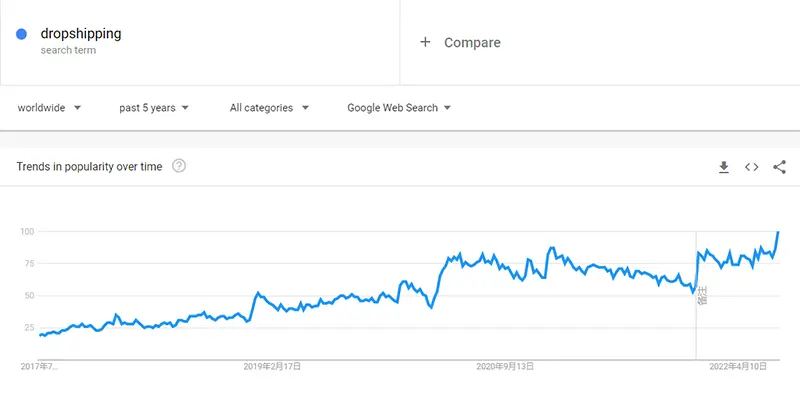Click the 2022年4月10日 axis label
The height and width of the screenshot is (407, 800).
[x=738, y=366]
